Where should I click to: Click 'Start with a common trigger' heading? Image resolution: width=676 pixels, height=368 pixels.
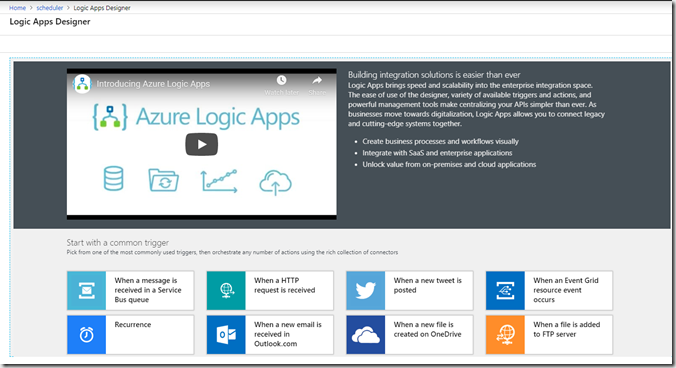point(117,243)
